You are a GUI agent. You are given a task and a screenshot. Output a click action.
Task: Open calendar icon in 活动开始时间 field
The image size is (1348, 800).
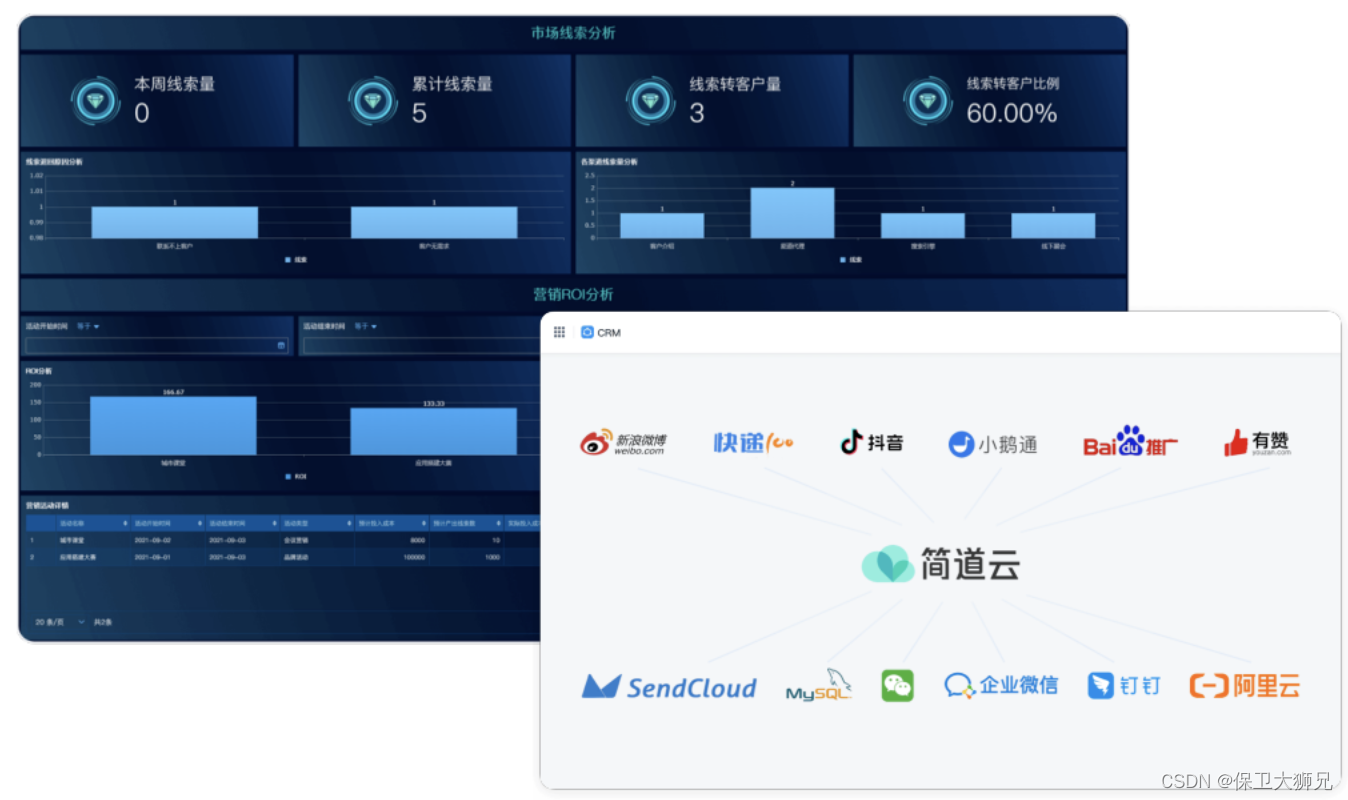point(281,346)
